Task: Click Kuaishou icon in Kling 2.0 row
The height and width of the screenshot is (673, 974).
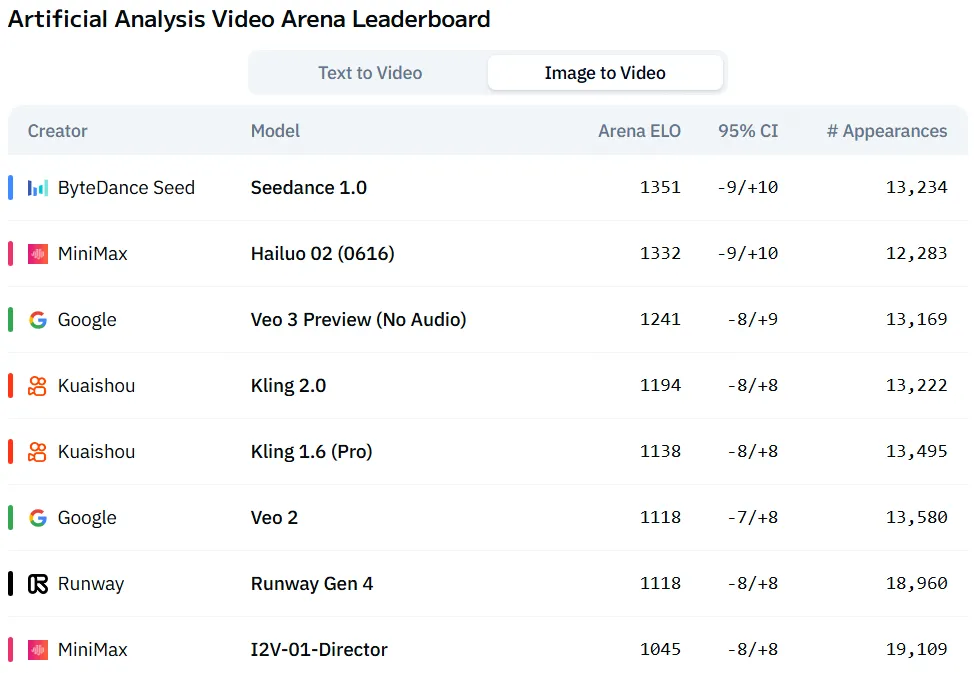Action: (38, 386)
